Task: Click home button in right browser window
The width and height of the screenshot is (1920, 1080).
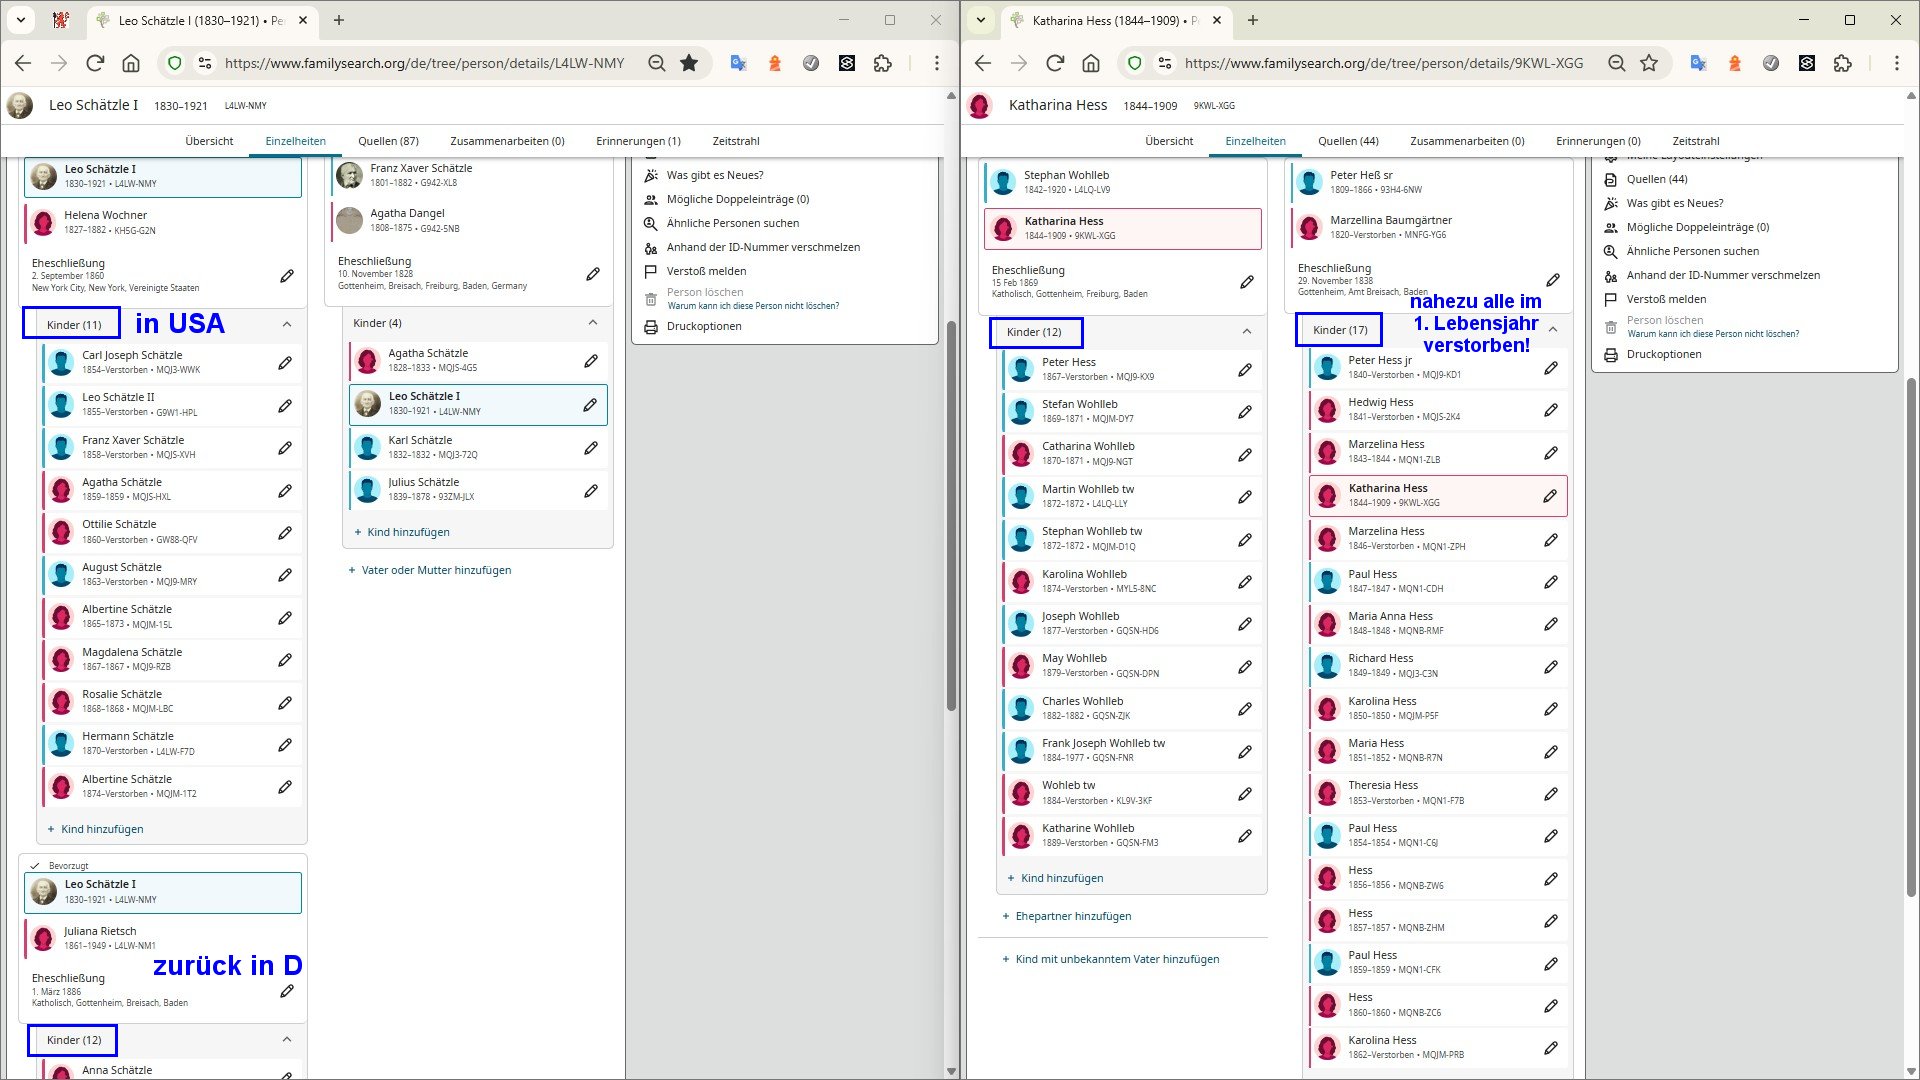Action: click(1091, 63)
